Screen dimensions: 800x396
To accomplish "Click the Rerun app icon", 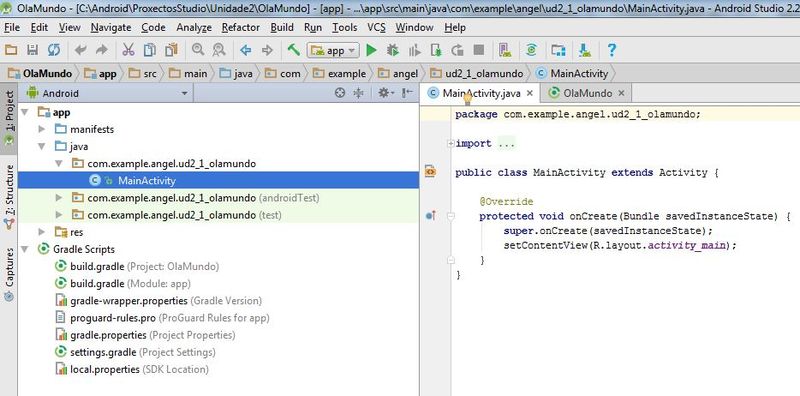I will click(457, 50).
